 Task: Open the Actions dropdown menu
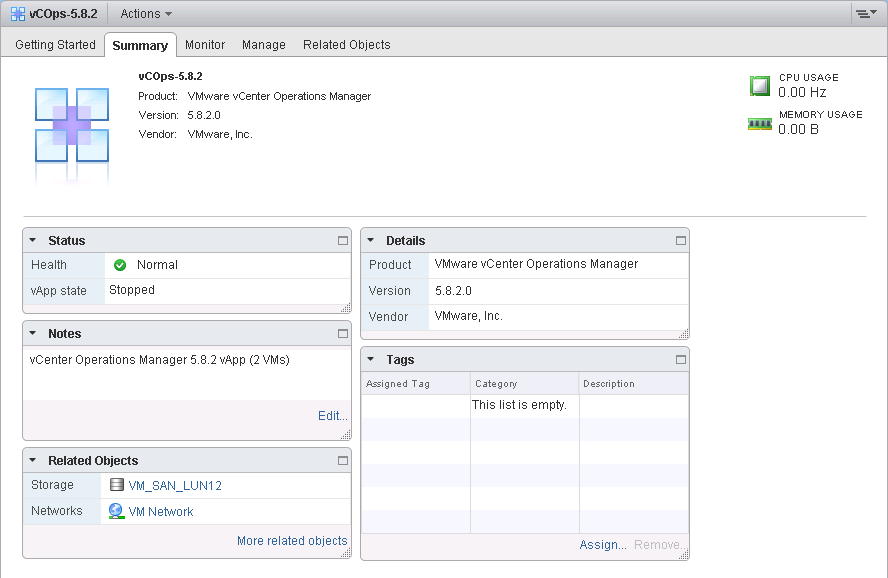pos(146,14)
